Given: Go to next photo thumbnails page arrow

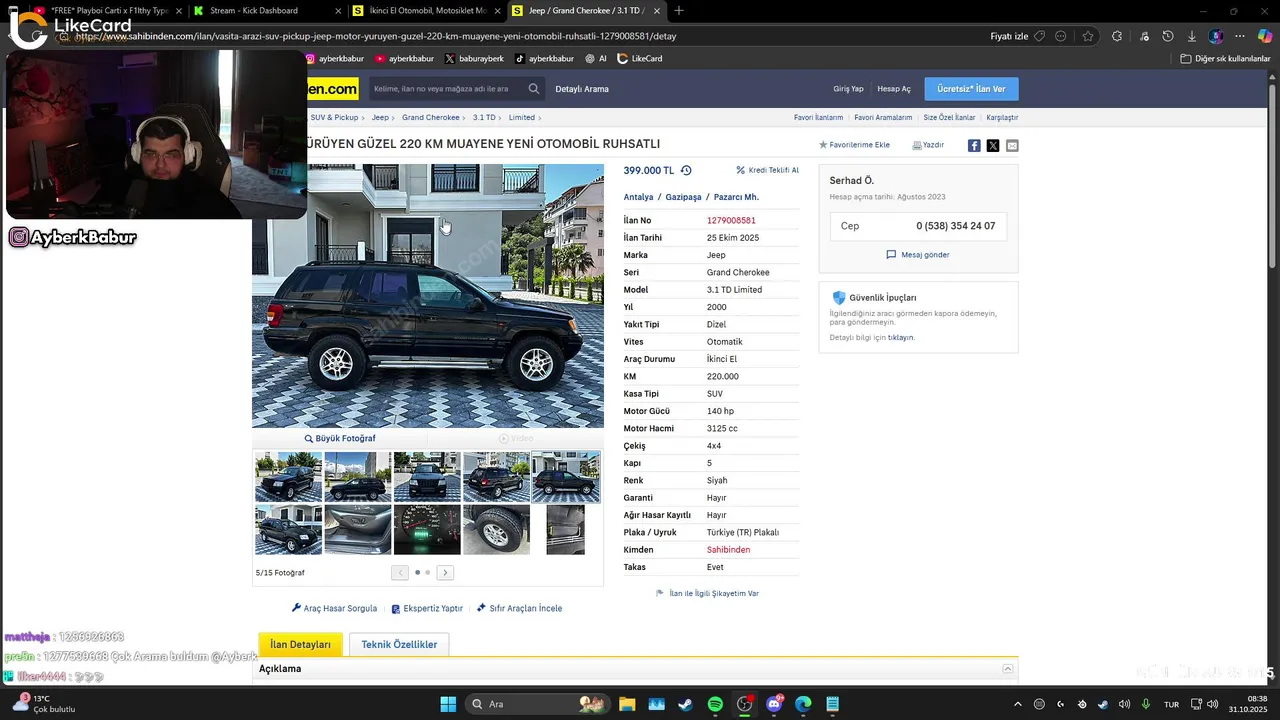Looking at the screenshot, I should pyautogui.click(x=445, y=573).
